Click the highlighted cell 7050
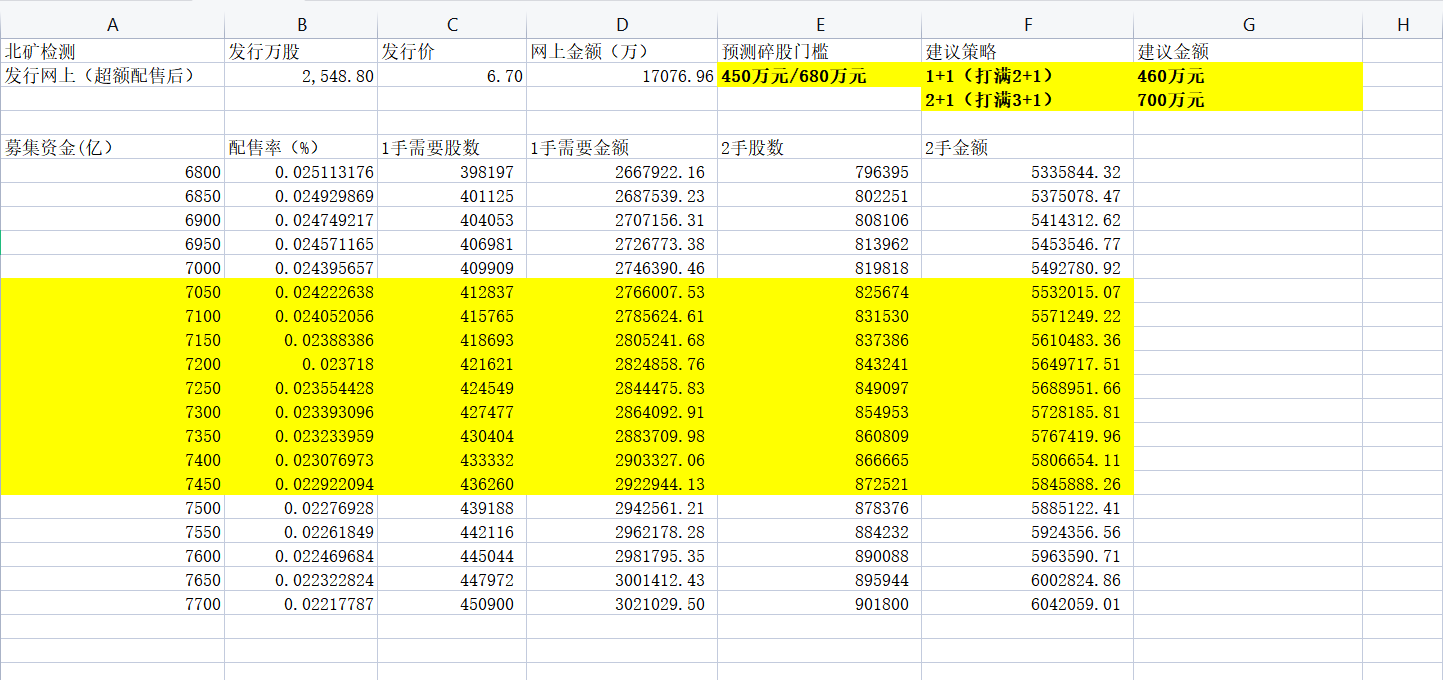 click(112, 292)
